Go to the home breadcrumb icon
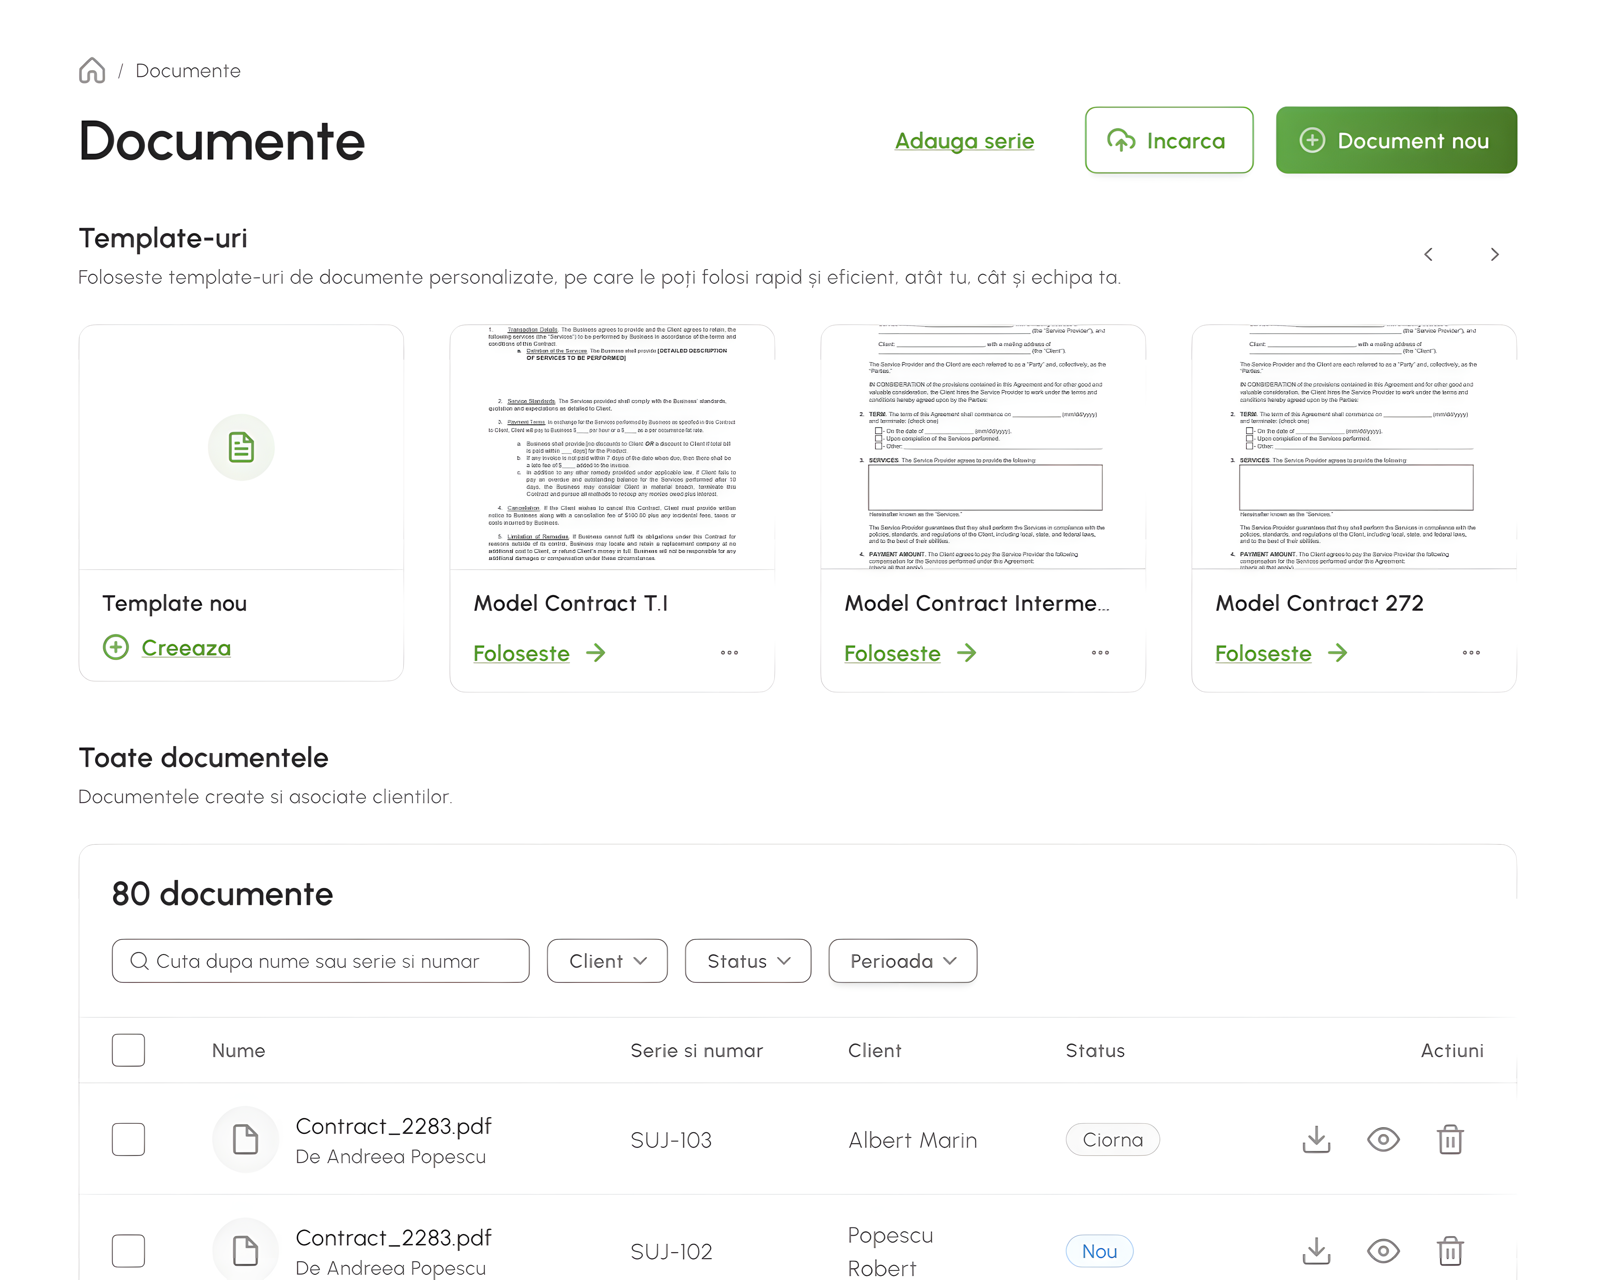This screenshot has height=1280, width=1600. (x=92, y=71)
